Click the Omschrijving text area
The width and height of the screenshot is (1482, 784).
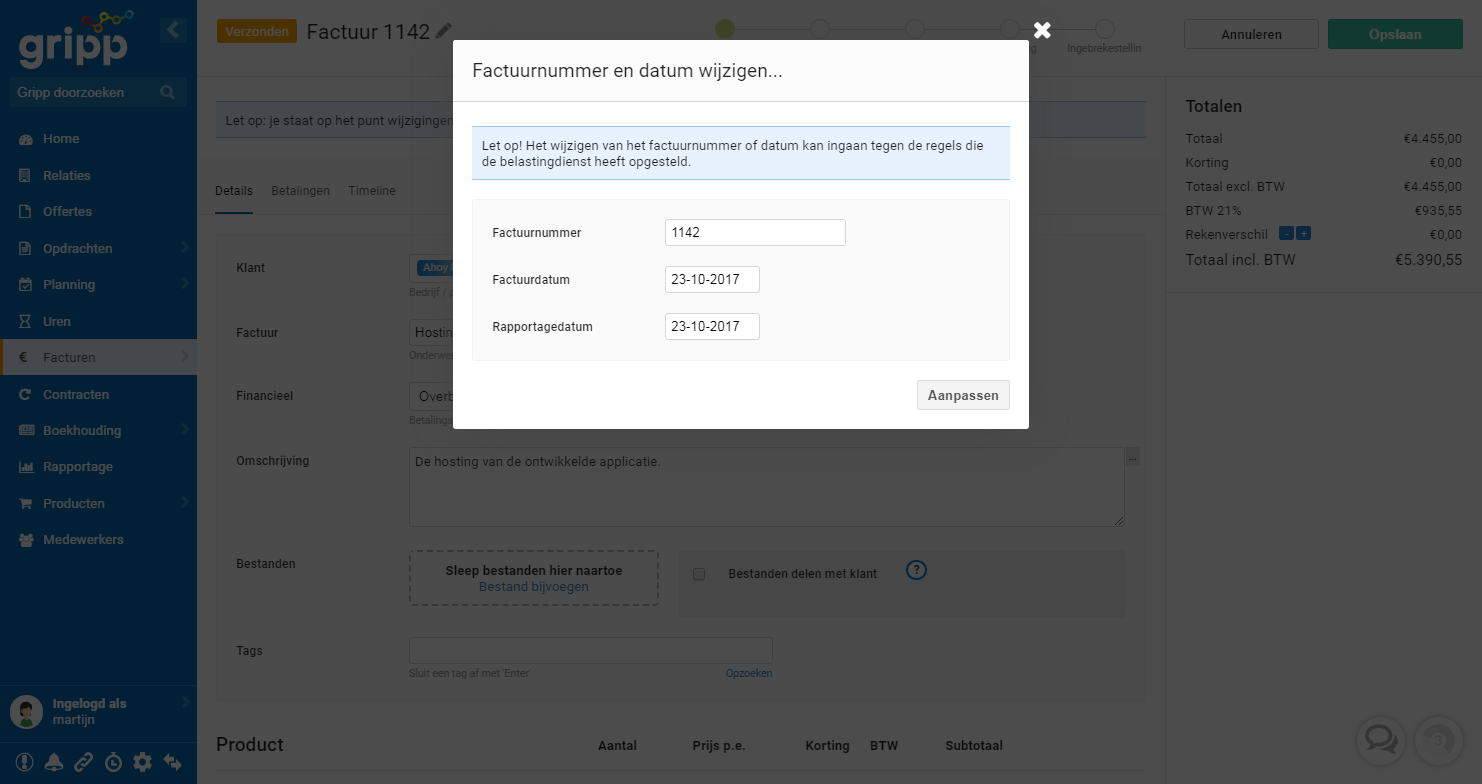[766, 487]
